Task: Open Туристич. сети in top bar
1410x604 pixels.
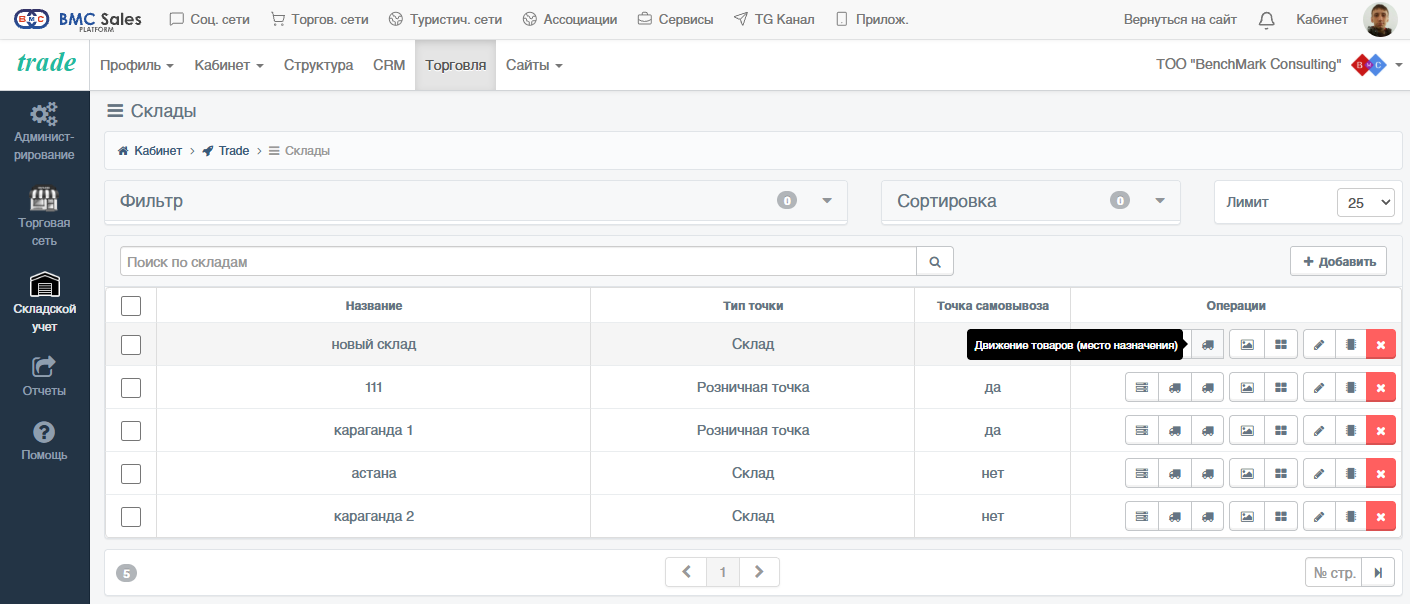Action: [x=445, y=19]
